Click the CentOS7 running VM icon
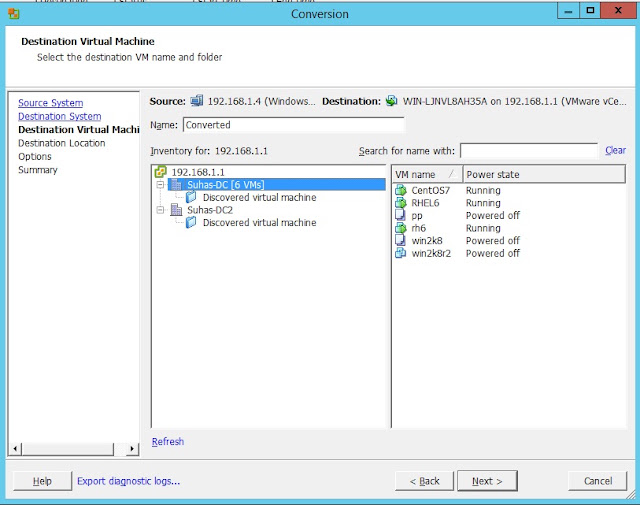640x505 pixels. coord(401,190)
